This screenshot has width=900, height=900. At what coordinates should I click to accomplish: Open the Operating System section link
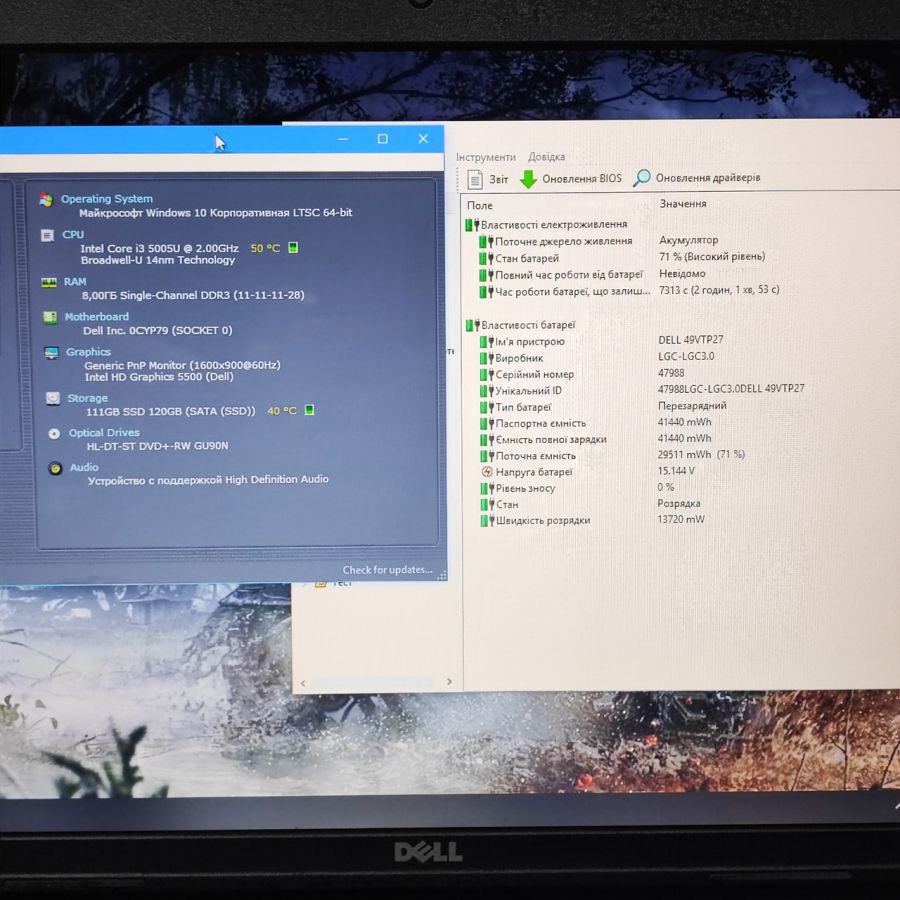tap(107, 199)
